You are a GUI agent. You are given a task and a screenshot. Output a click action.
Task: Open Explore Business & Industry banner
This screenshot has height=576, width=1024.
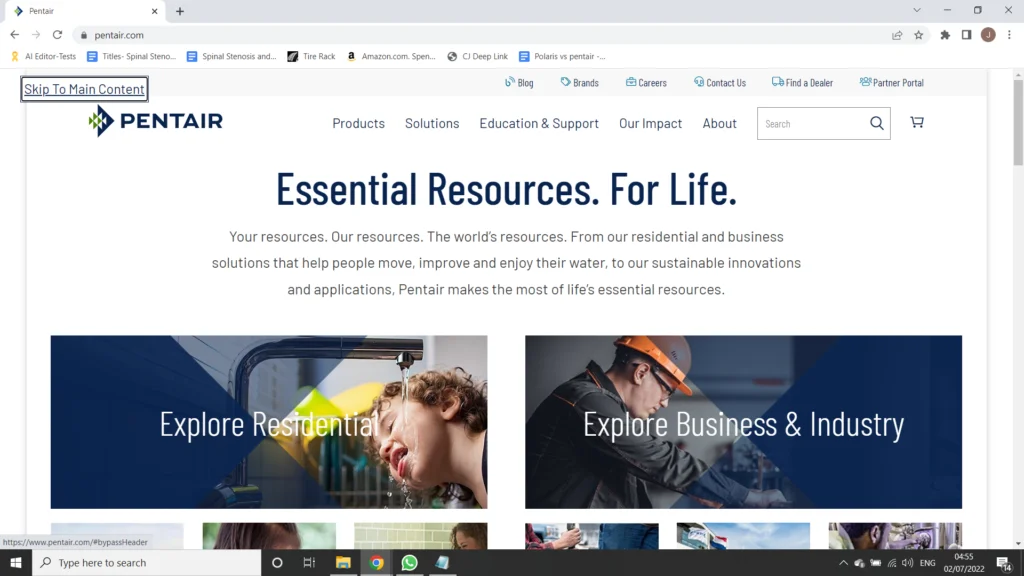tap(743, 422)
